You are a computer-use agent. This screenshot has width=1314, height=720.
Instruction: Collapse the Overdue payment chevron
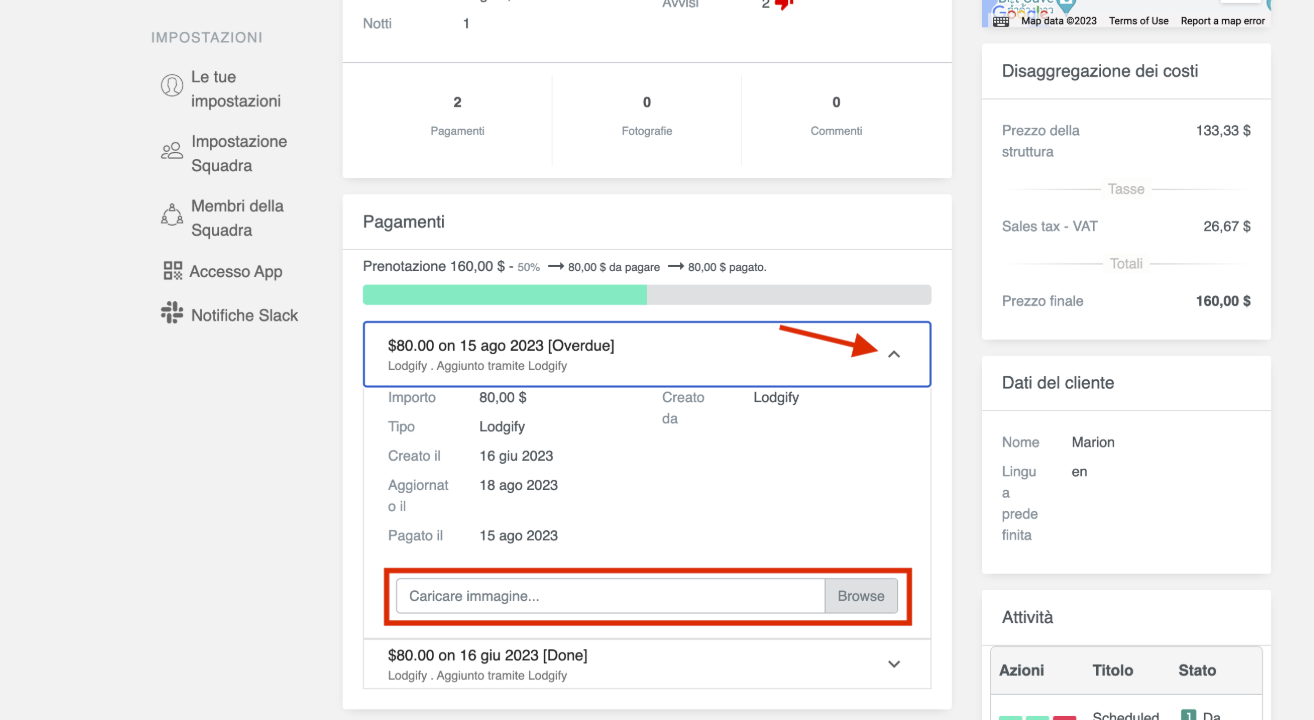894,354
